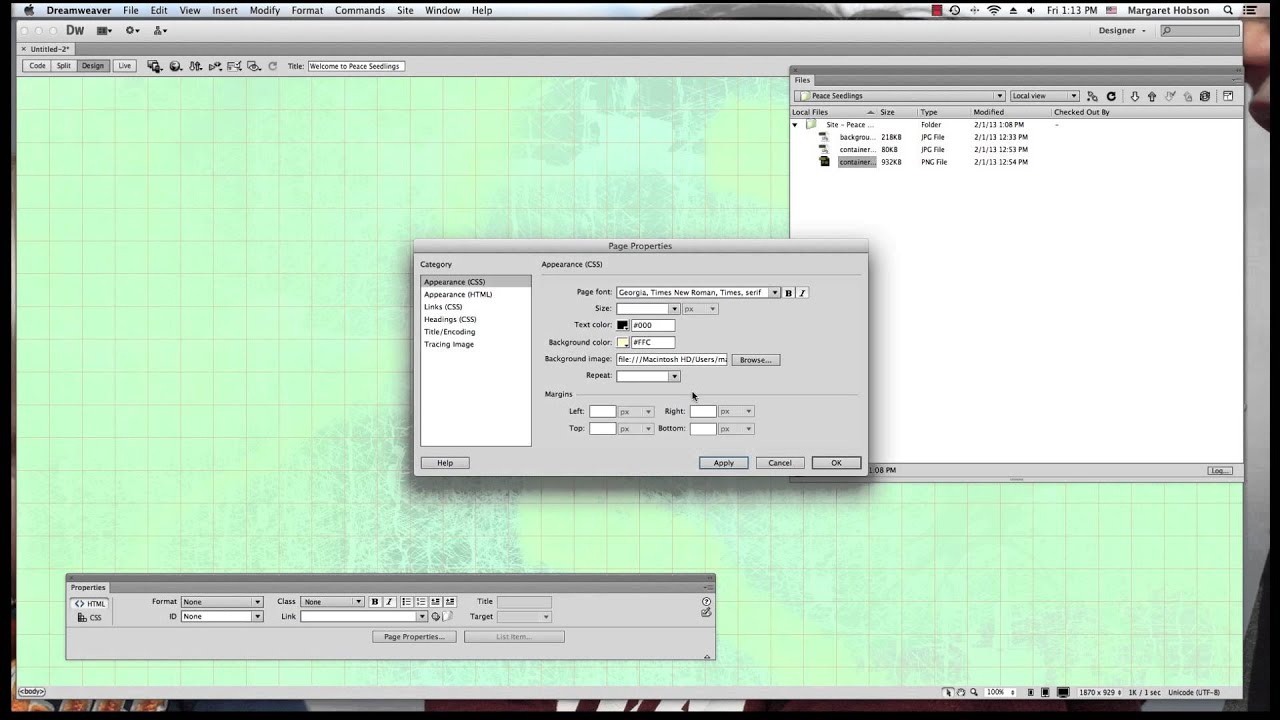Viewport: 1280px width, 720px height.
Task: Click the document Title field
Action: 356,66
